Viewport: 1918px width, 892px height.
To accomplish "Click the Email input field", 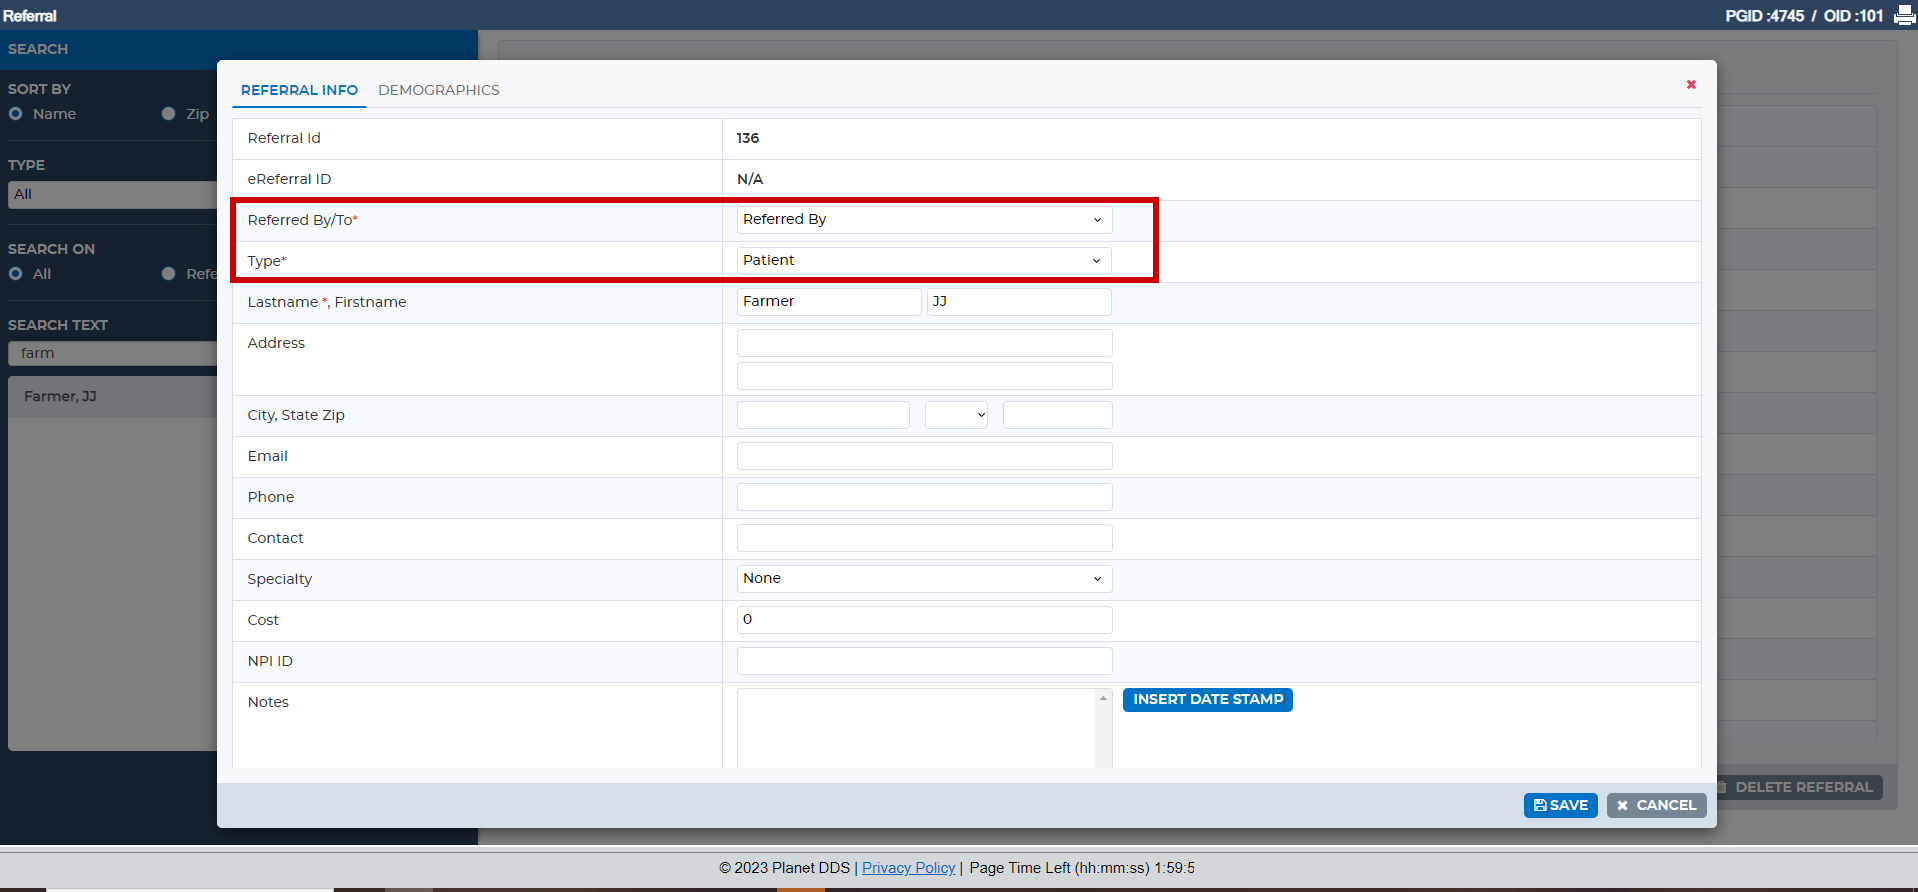I will (923, 456).
